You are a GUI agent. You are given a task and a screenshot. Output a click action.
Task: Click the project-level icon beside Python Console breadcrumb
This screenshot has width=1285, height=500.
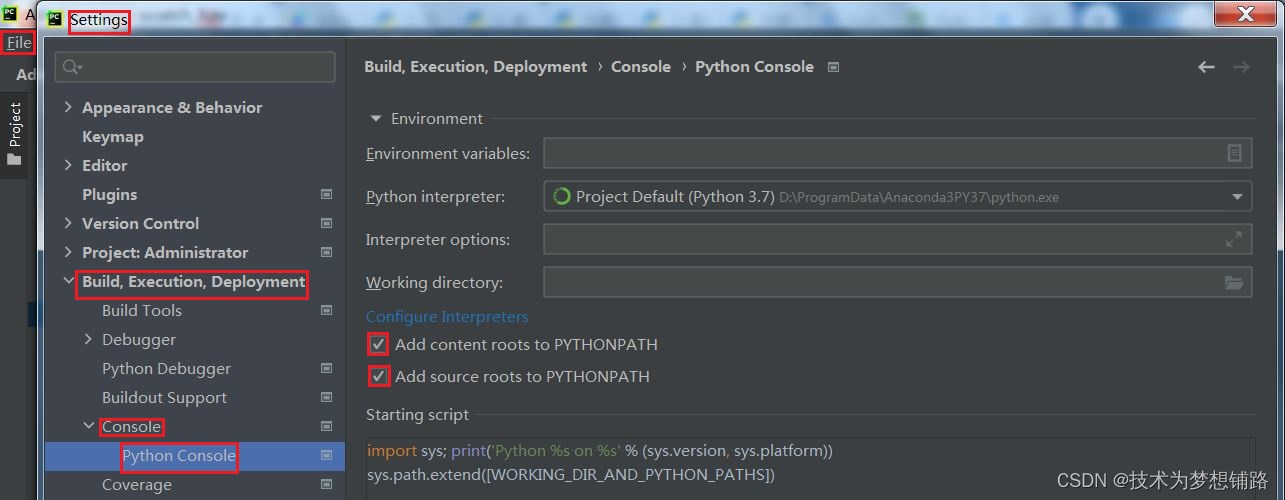(834, 67)
